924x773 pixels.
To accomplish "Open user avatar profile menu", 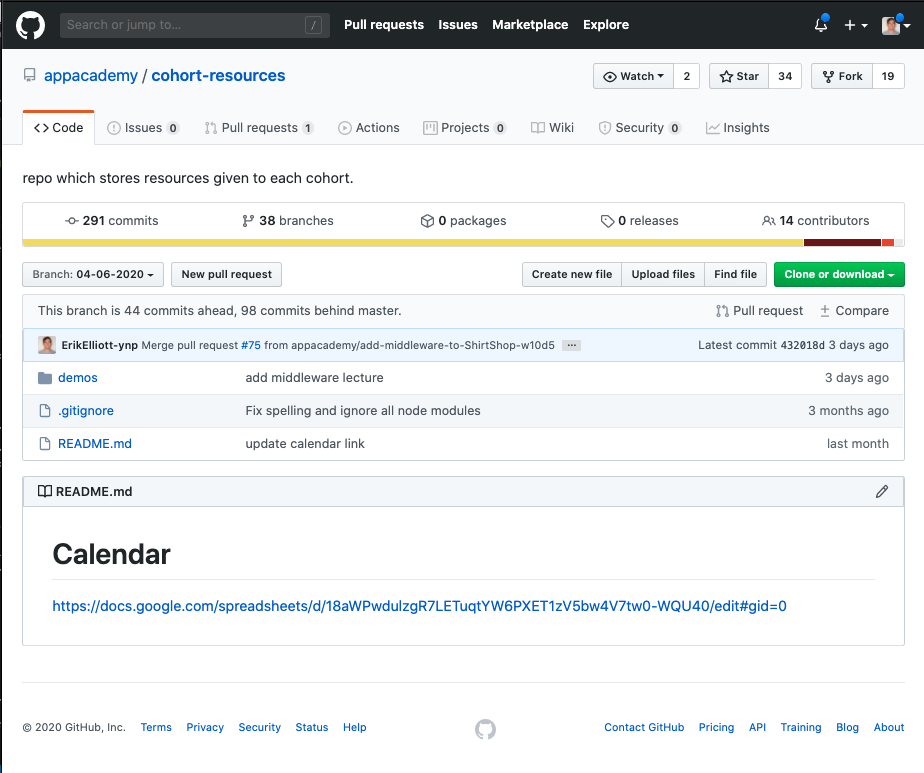I will point(896,25).
